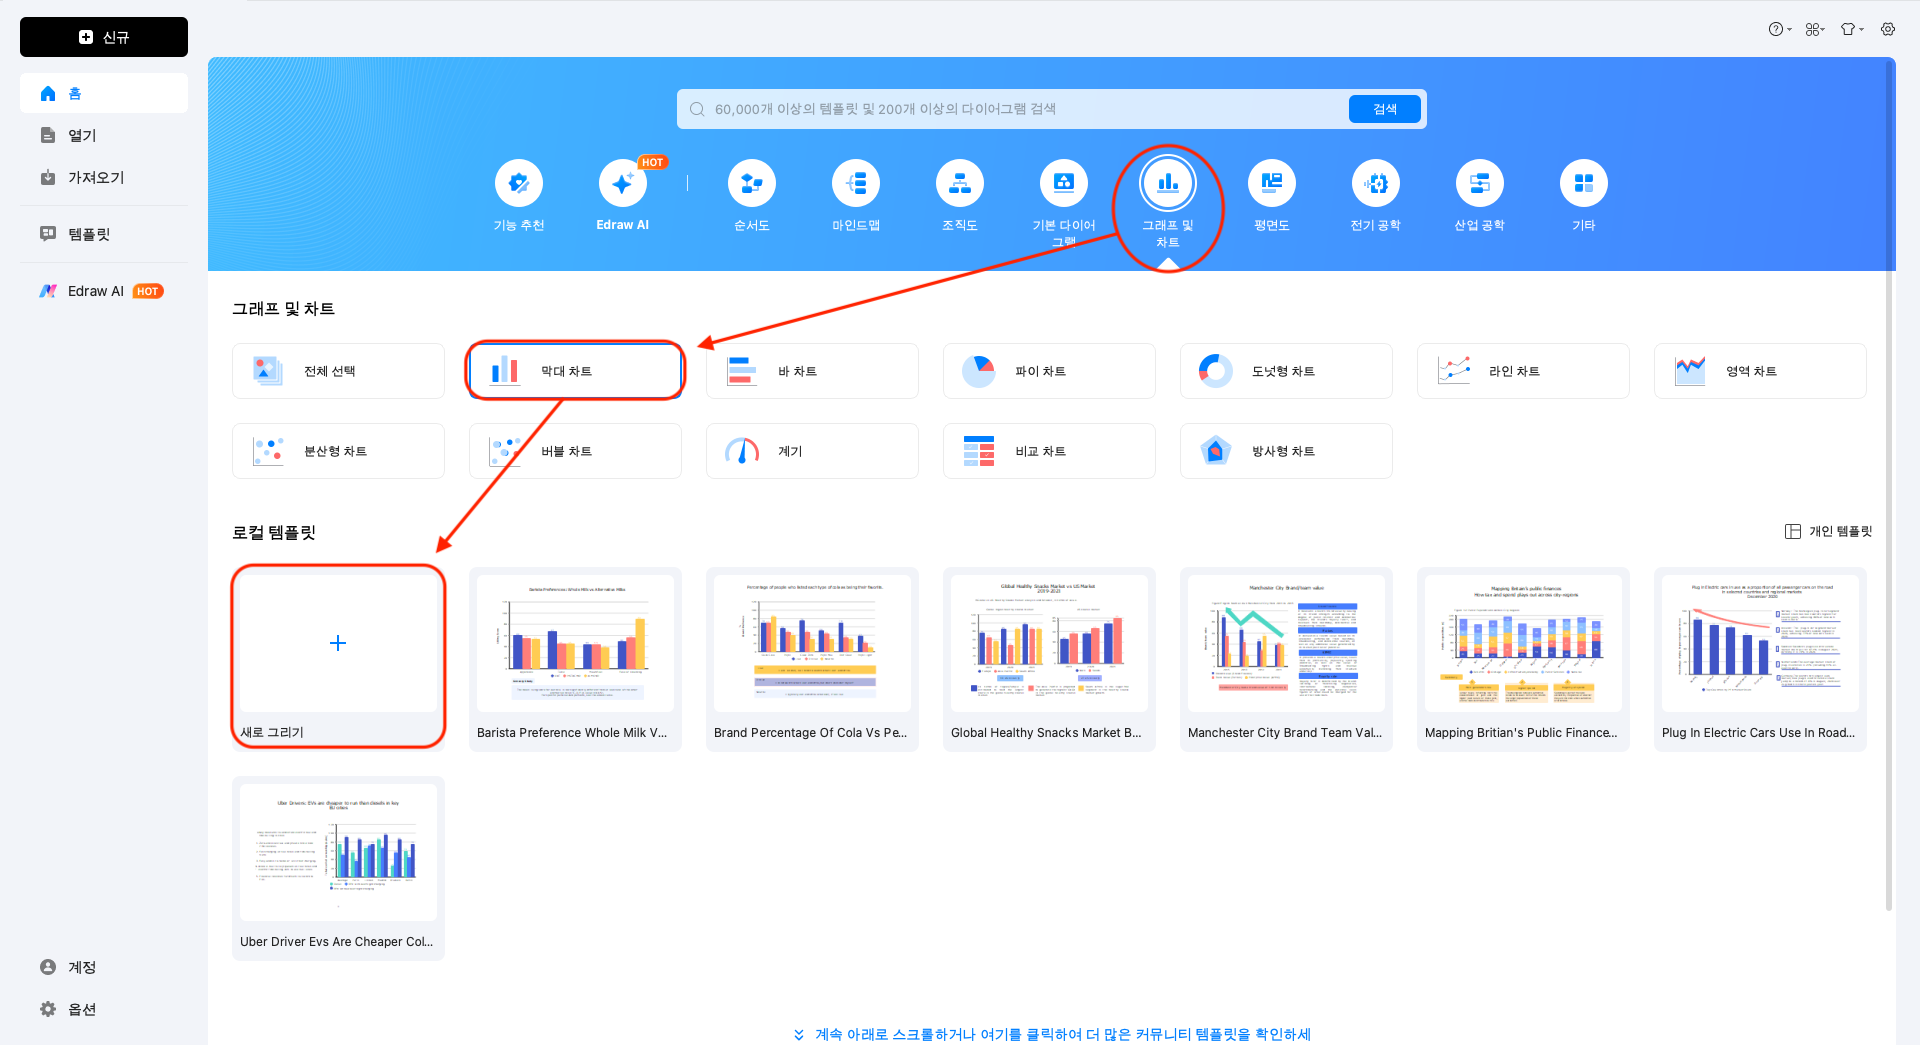Open the 가져오기 import menu item
The width and height of the screenshot is (1920, 1045).
point(96,177)
